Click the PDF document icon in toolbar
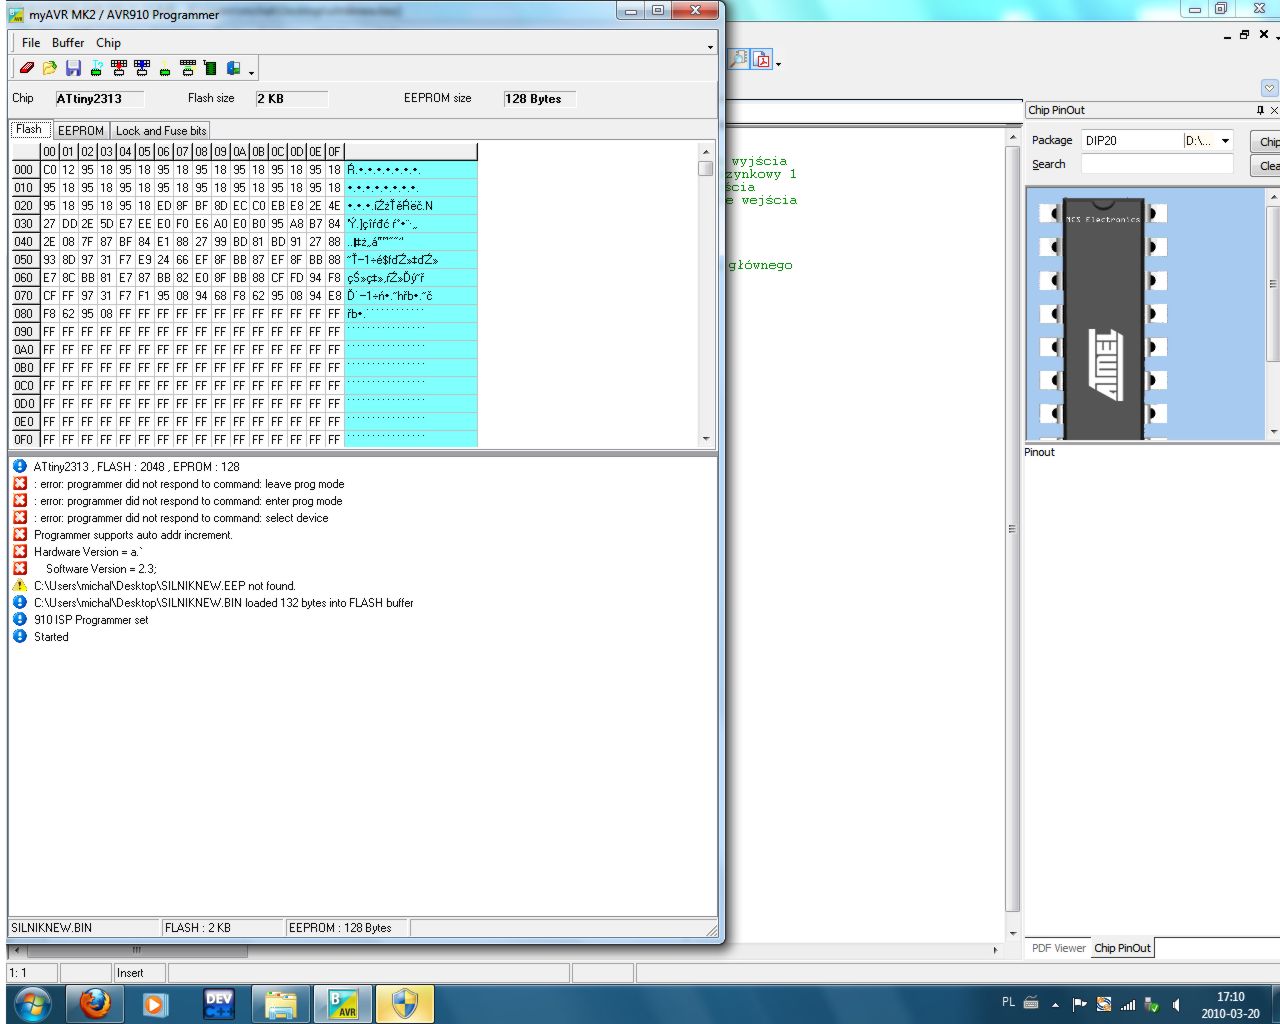 (762, 60)
